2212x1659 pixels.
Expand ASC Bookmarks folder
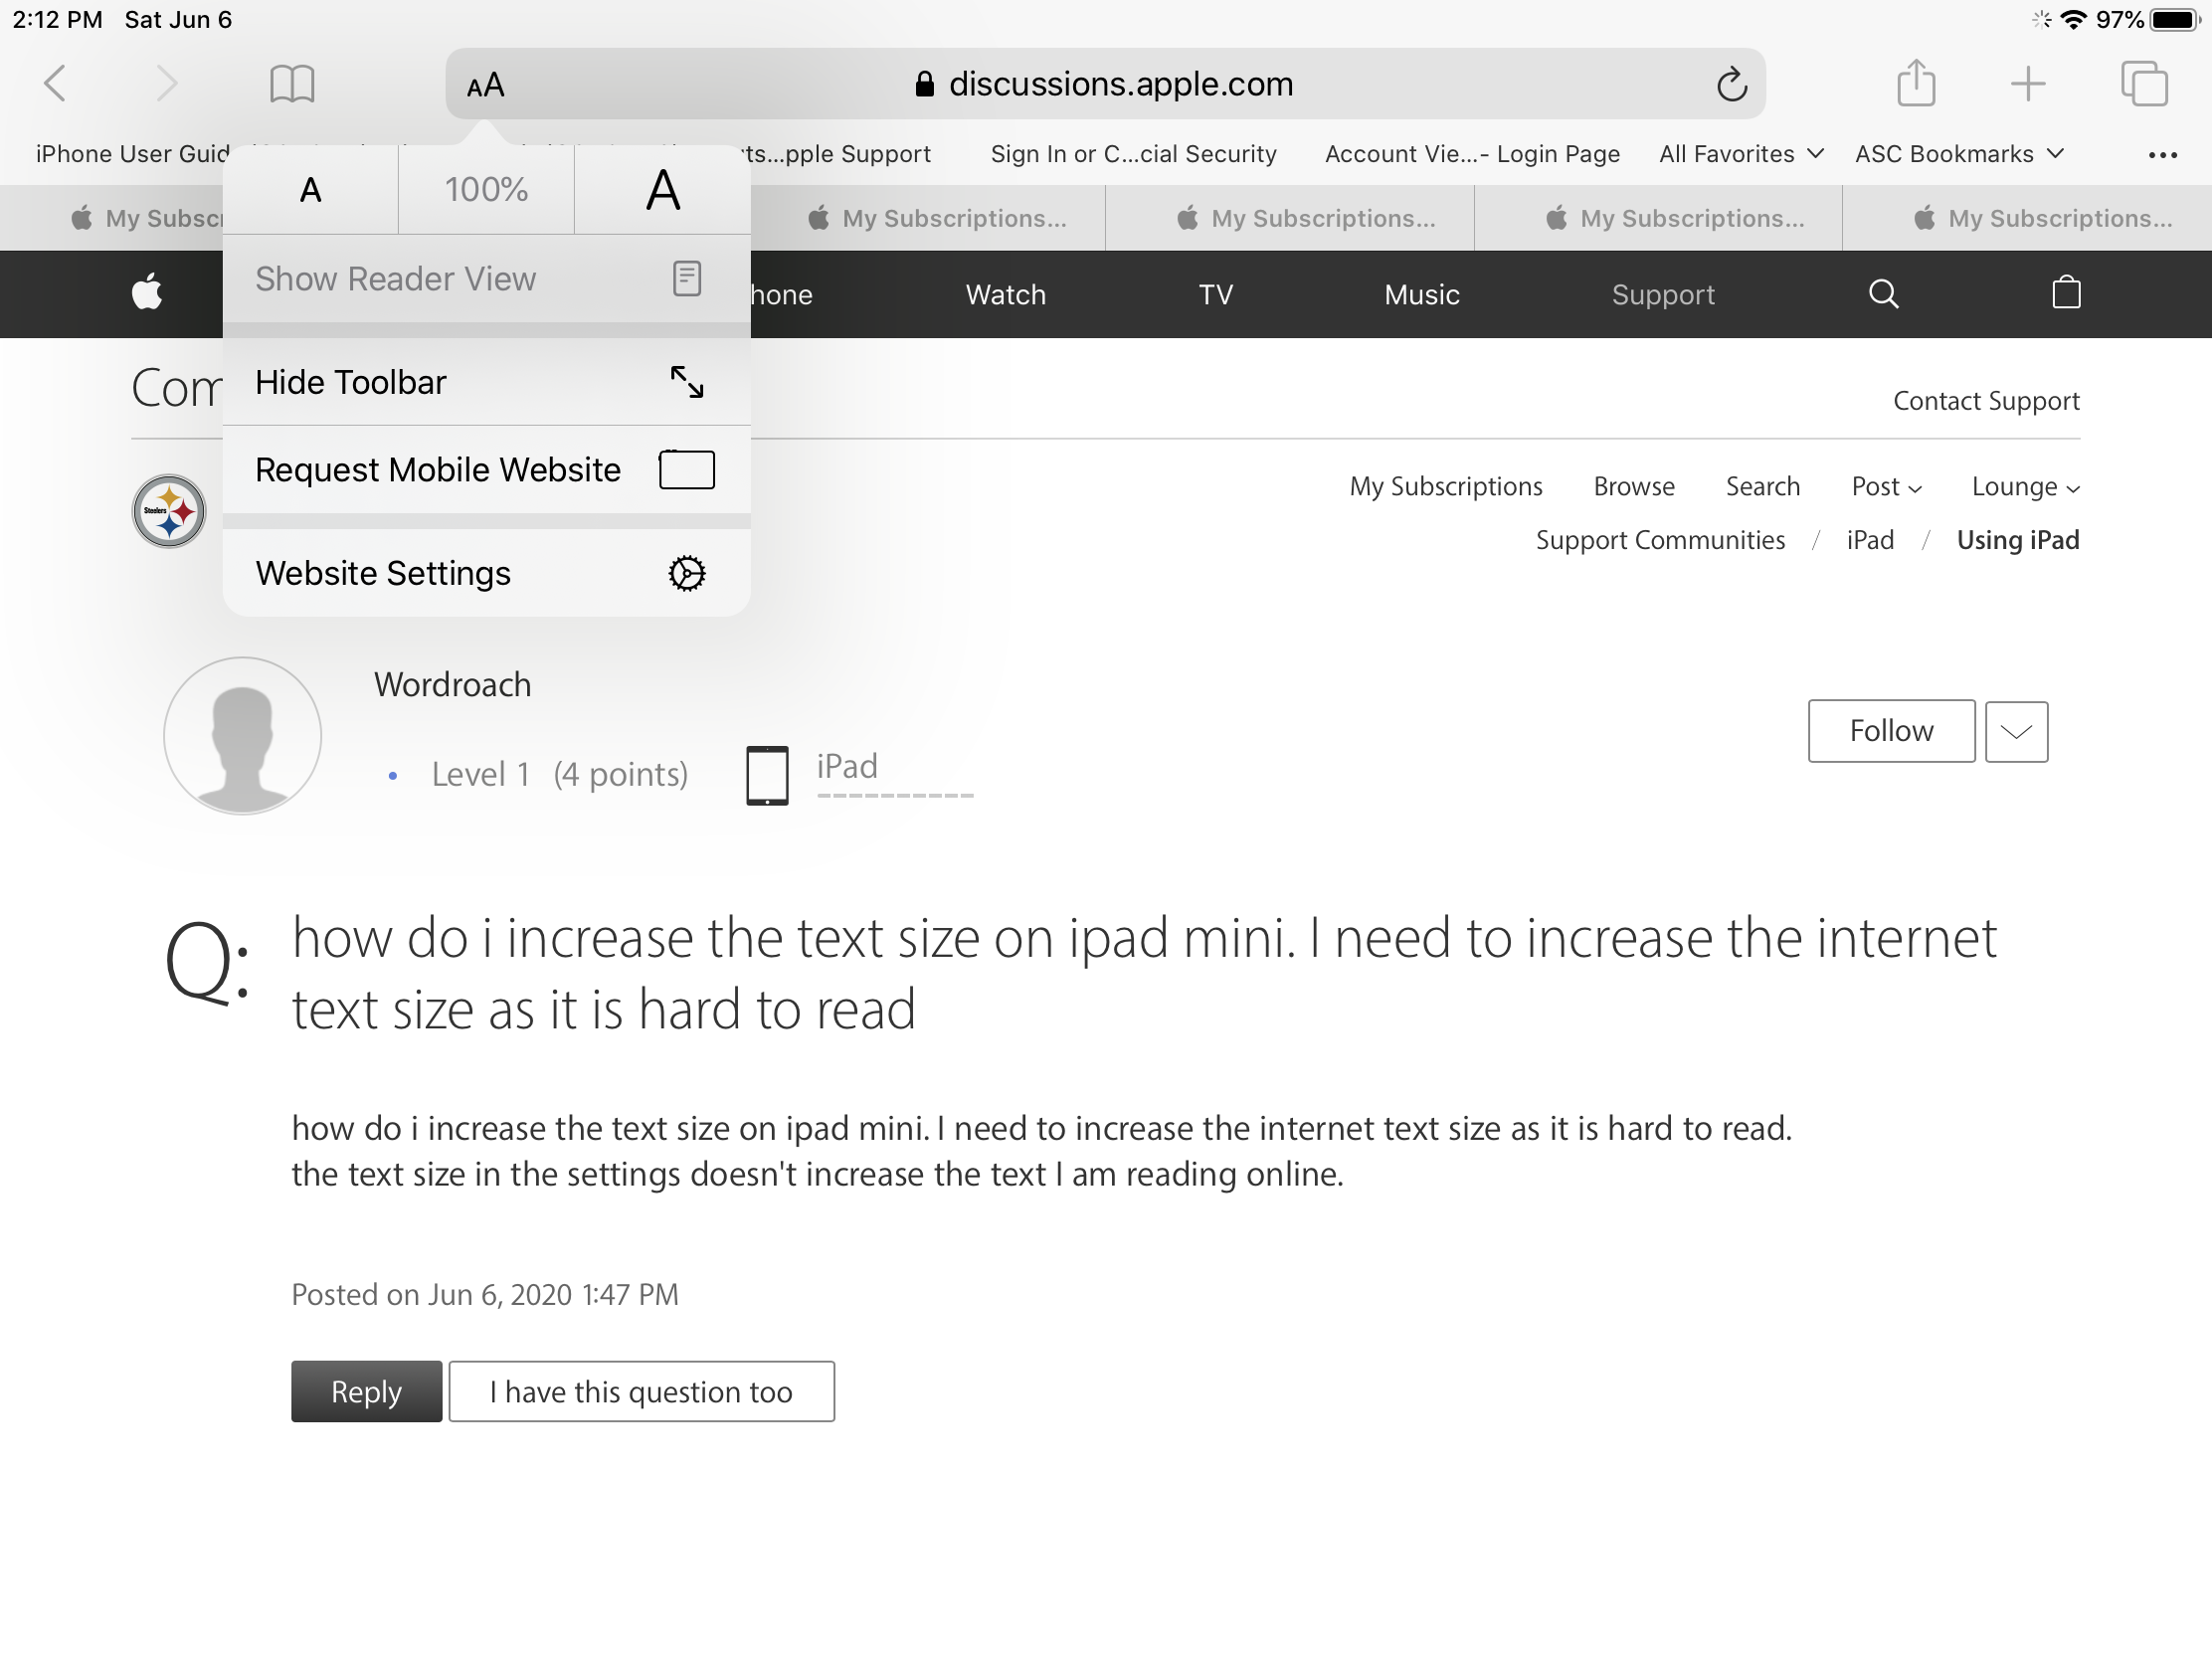tap(1958, 154)
